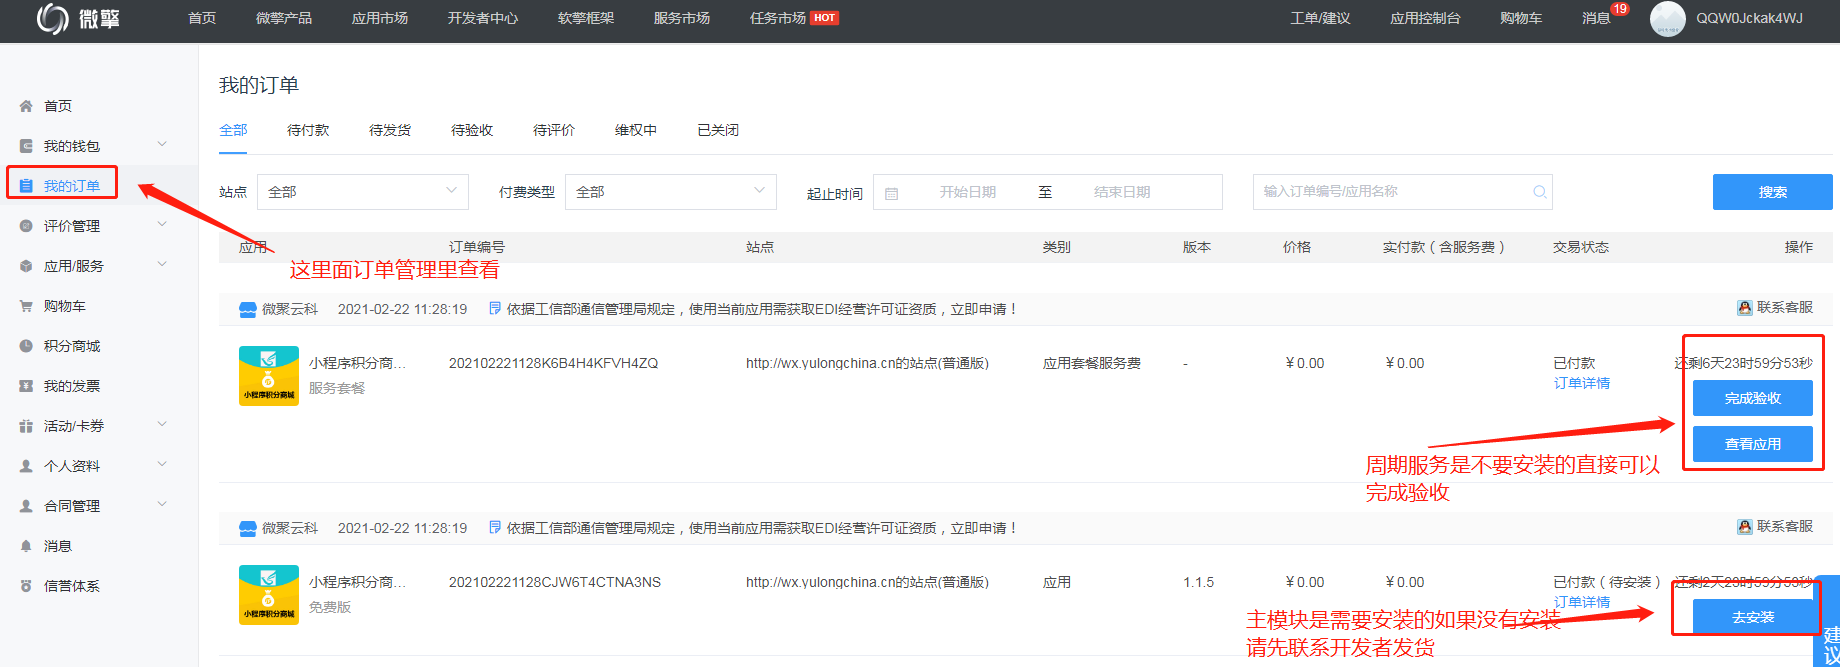Screen dimensions: 1840x667
Task: Click the 微聚云科 store icon of second order
Action: (x=248, y=529)
